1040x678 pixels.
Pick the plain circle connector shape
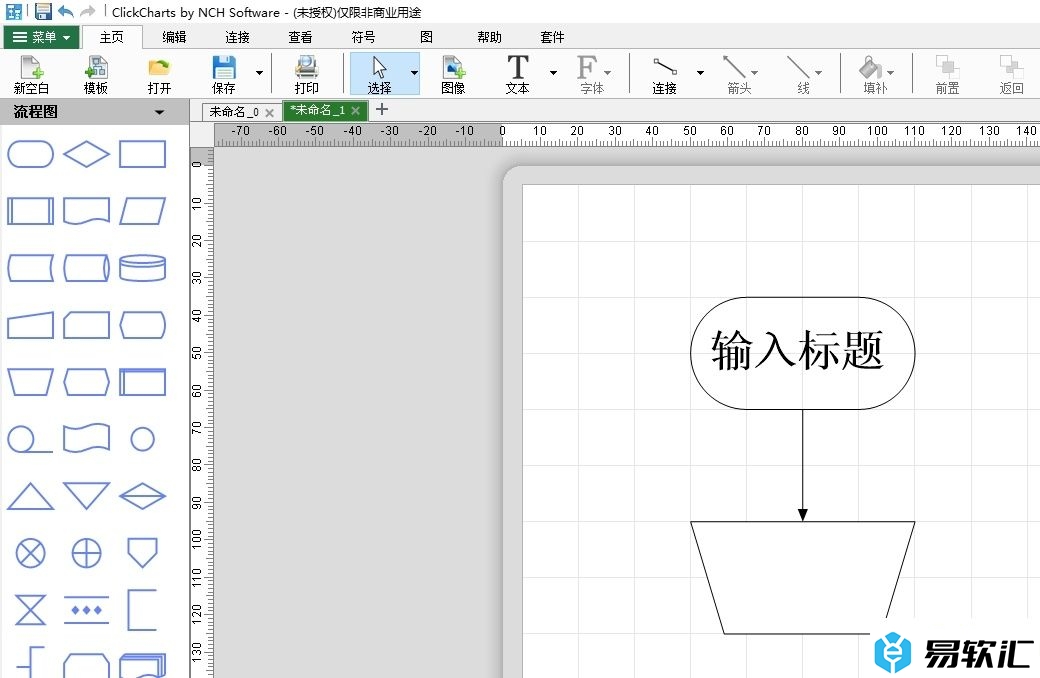click(143, 439)
